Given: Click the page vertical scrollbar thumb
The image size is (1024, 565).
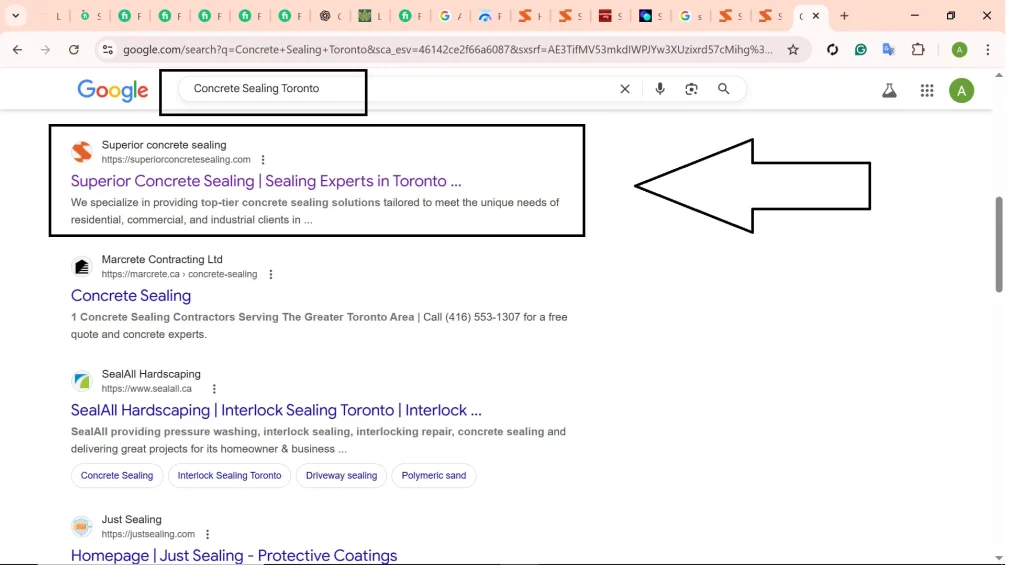Looking at the screenshot, I should pos(999,244).
